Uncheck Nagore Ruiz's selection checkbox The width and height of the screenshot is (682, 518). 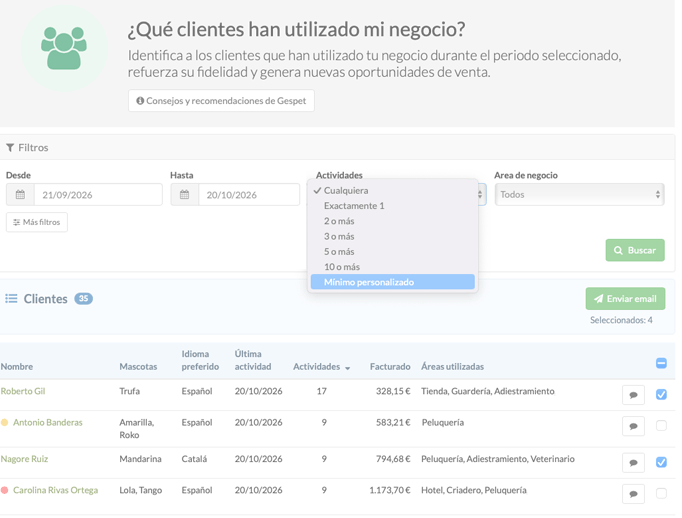coord(661,462)
